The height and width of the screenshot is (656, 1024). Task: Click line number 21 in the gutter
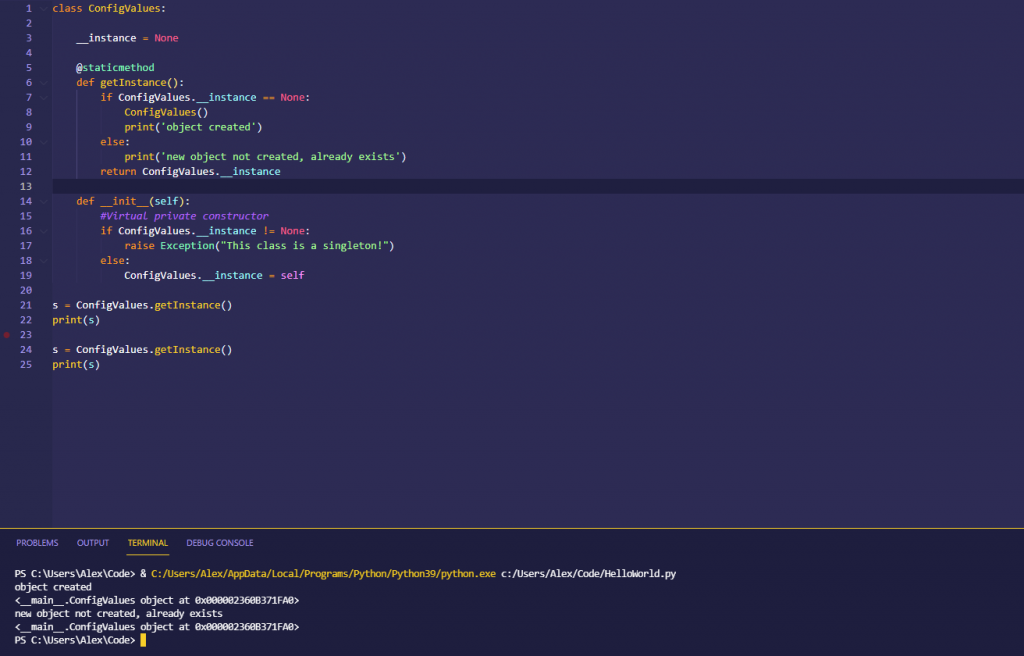coord(25,305)
